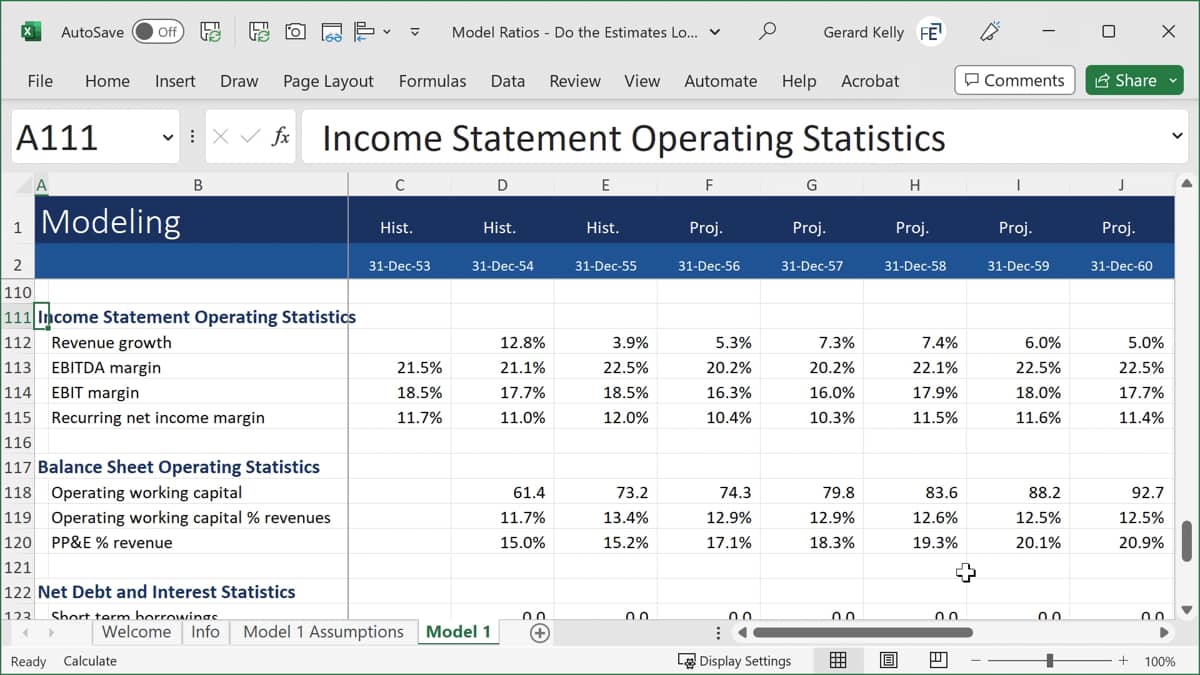This screenshot has height=675, width=1200.
Task: Open the Share button dropdown arrow
Action: coord(1173,80)
